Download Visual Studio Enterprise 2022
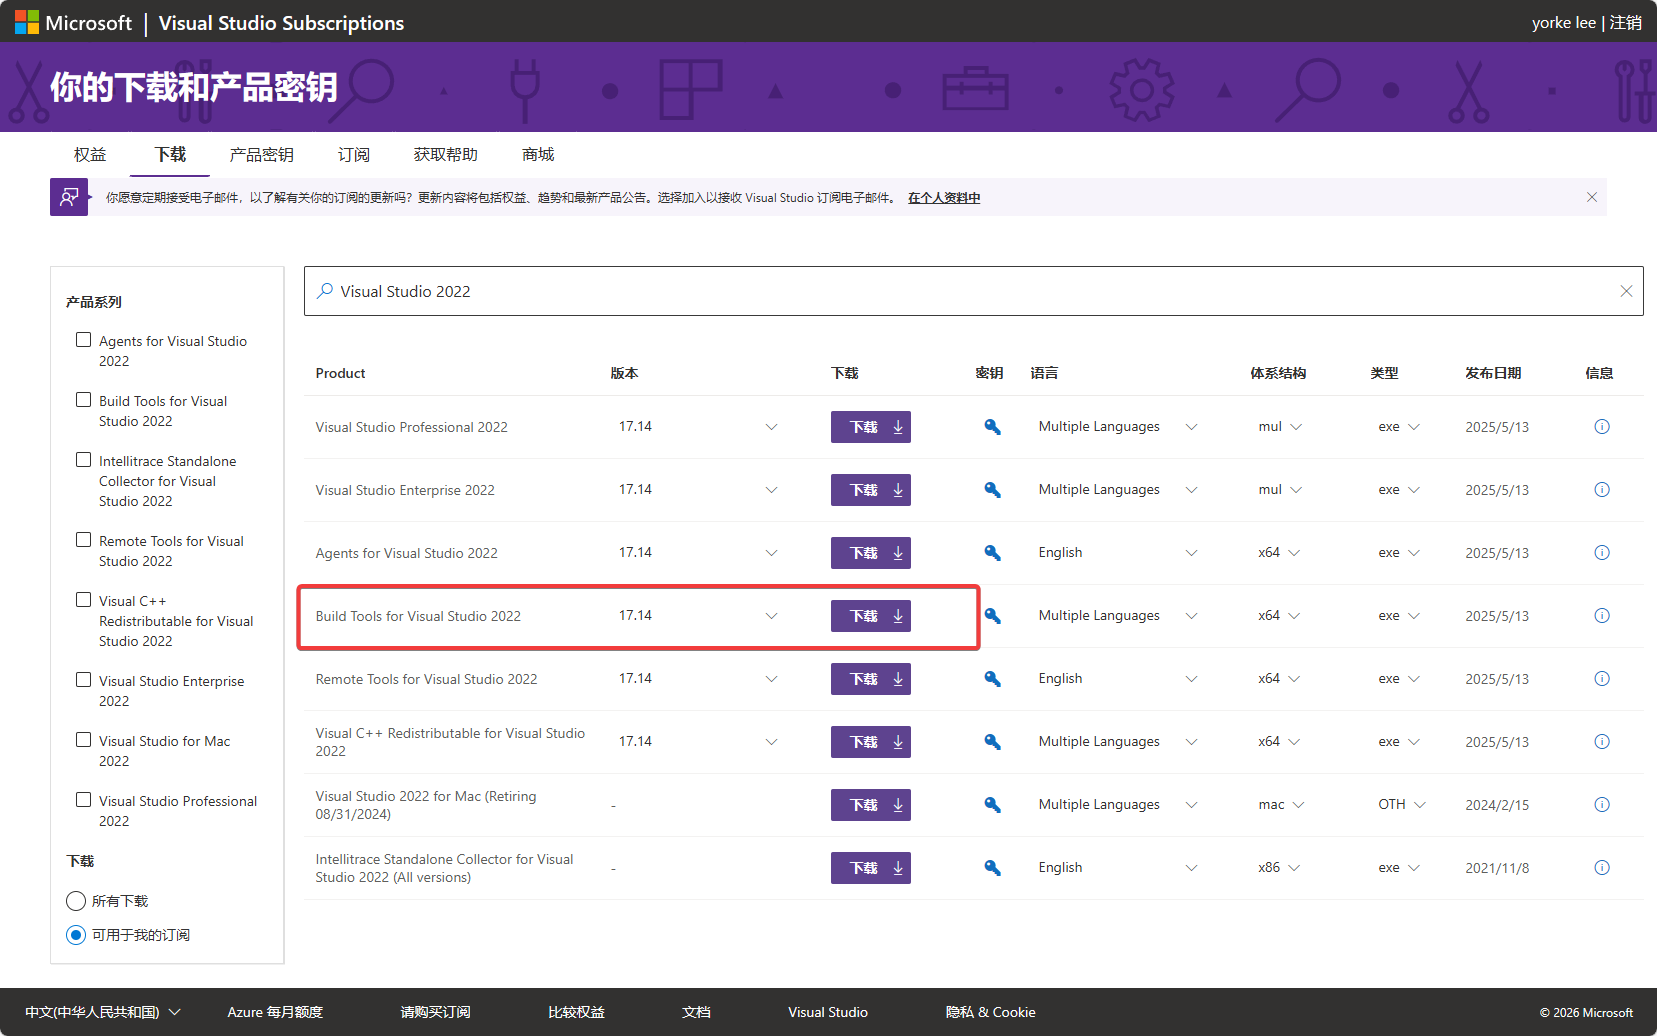The width and height of the screenshot is (1657, 1036). point(871,490)
